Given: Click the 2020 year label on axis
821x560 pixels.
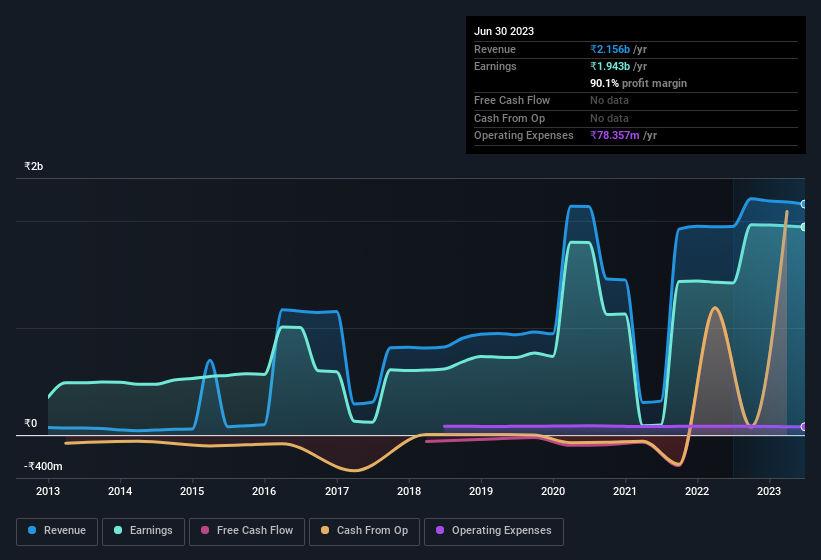Looking at the screenshot, I should pyautogui.click(x=553, y=491).
